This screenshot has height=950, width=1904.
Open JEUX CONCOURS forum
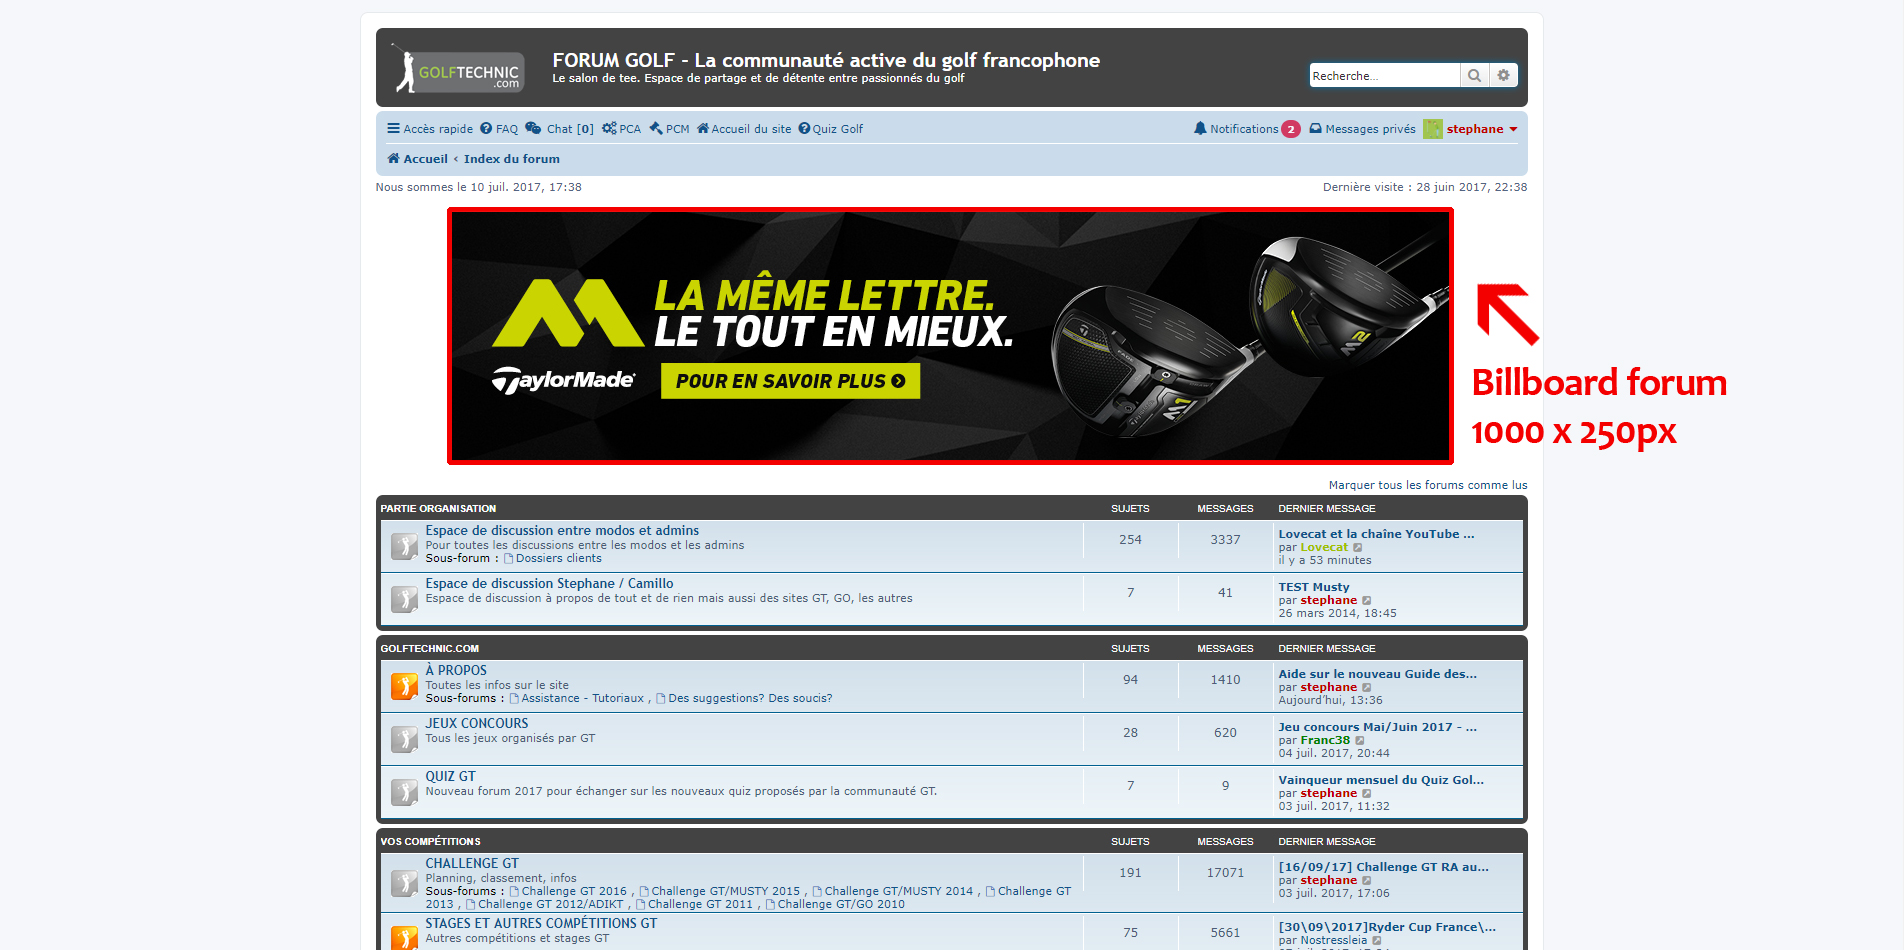pos(477,724)
